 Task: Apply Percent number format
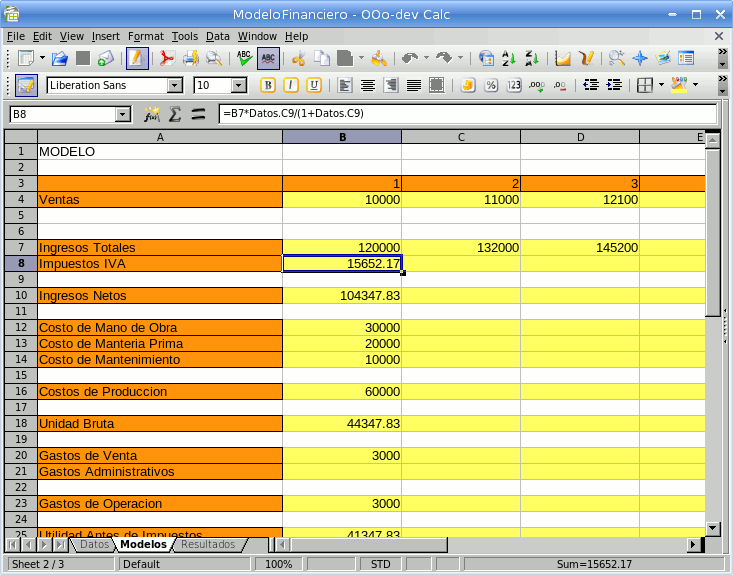coord(491,86)
